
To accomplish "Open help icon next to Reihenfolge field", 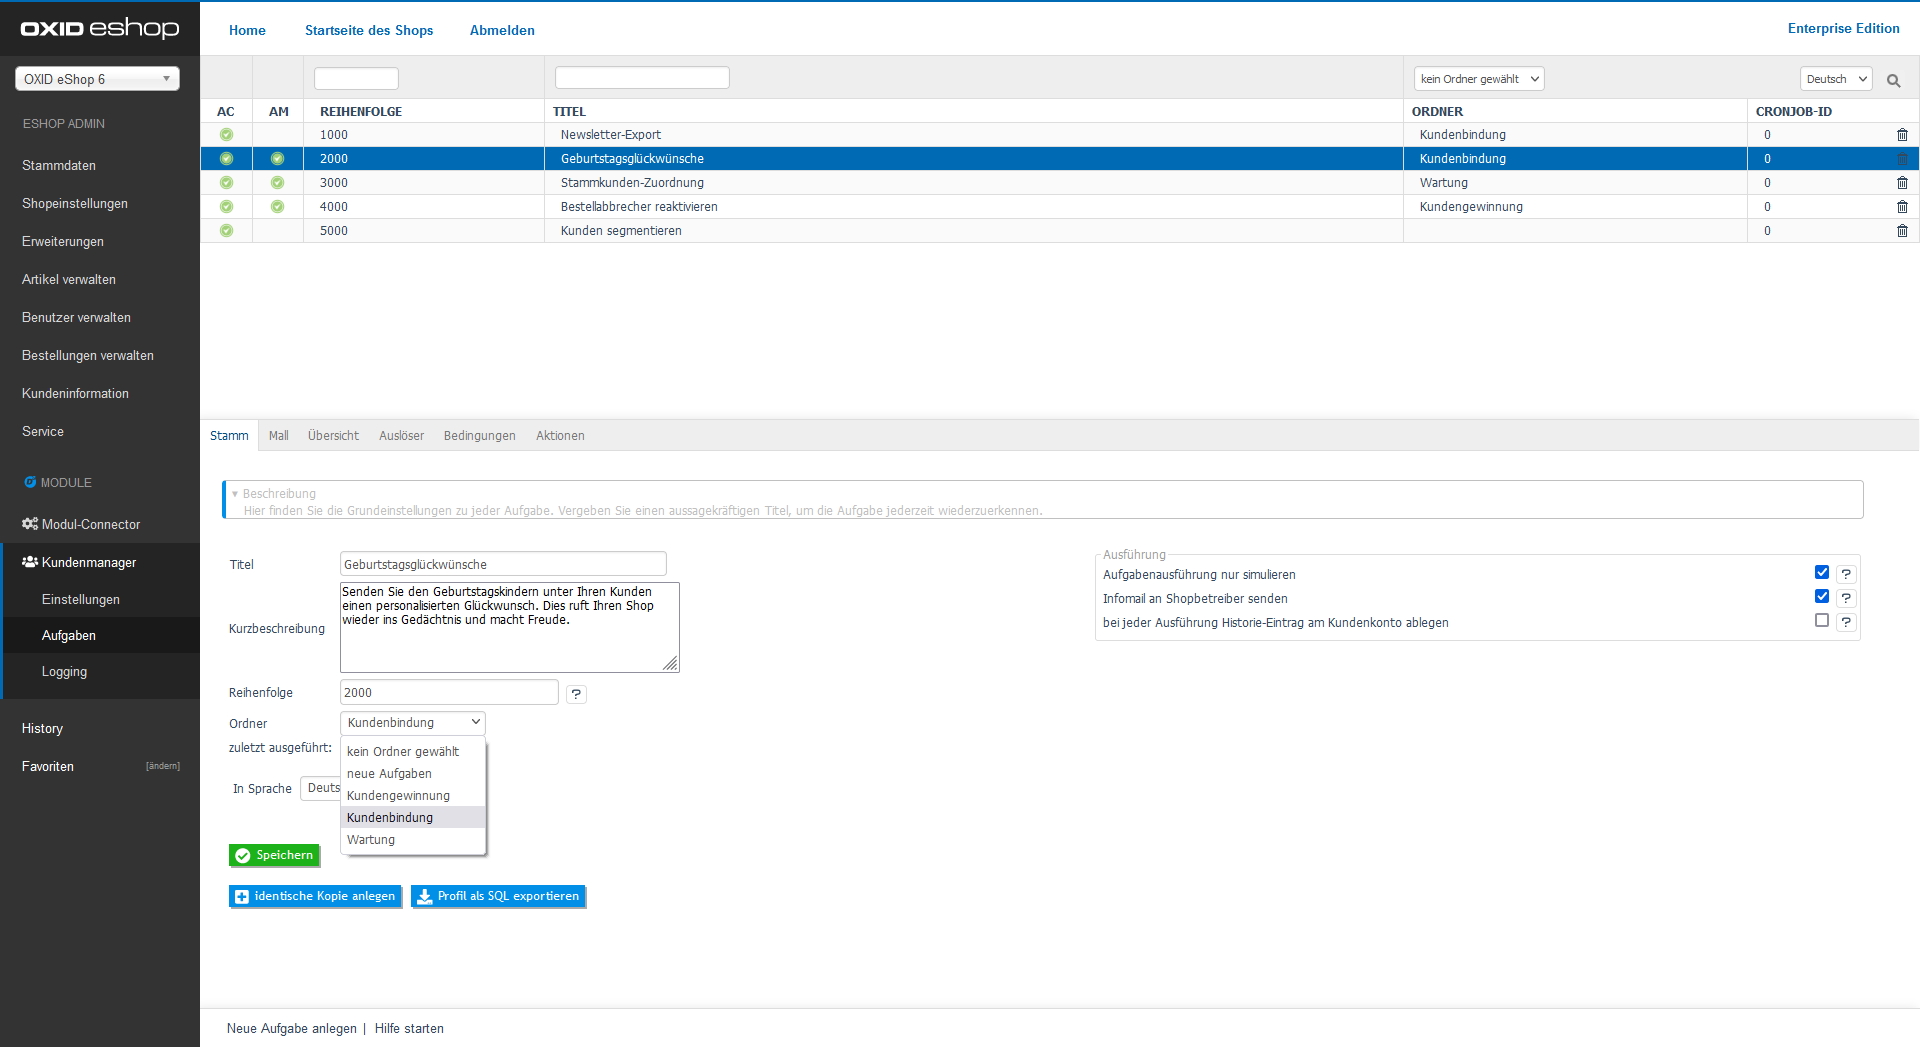I will click(576, 694).
